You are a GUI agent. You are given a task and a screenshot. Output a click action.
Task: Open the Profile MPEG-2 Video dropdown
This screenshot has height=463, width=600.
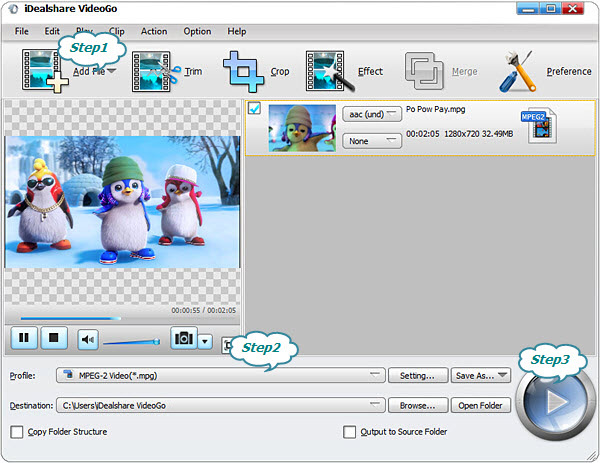click(x=220, y=375)
